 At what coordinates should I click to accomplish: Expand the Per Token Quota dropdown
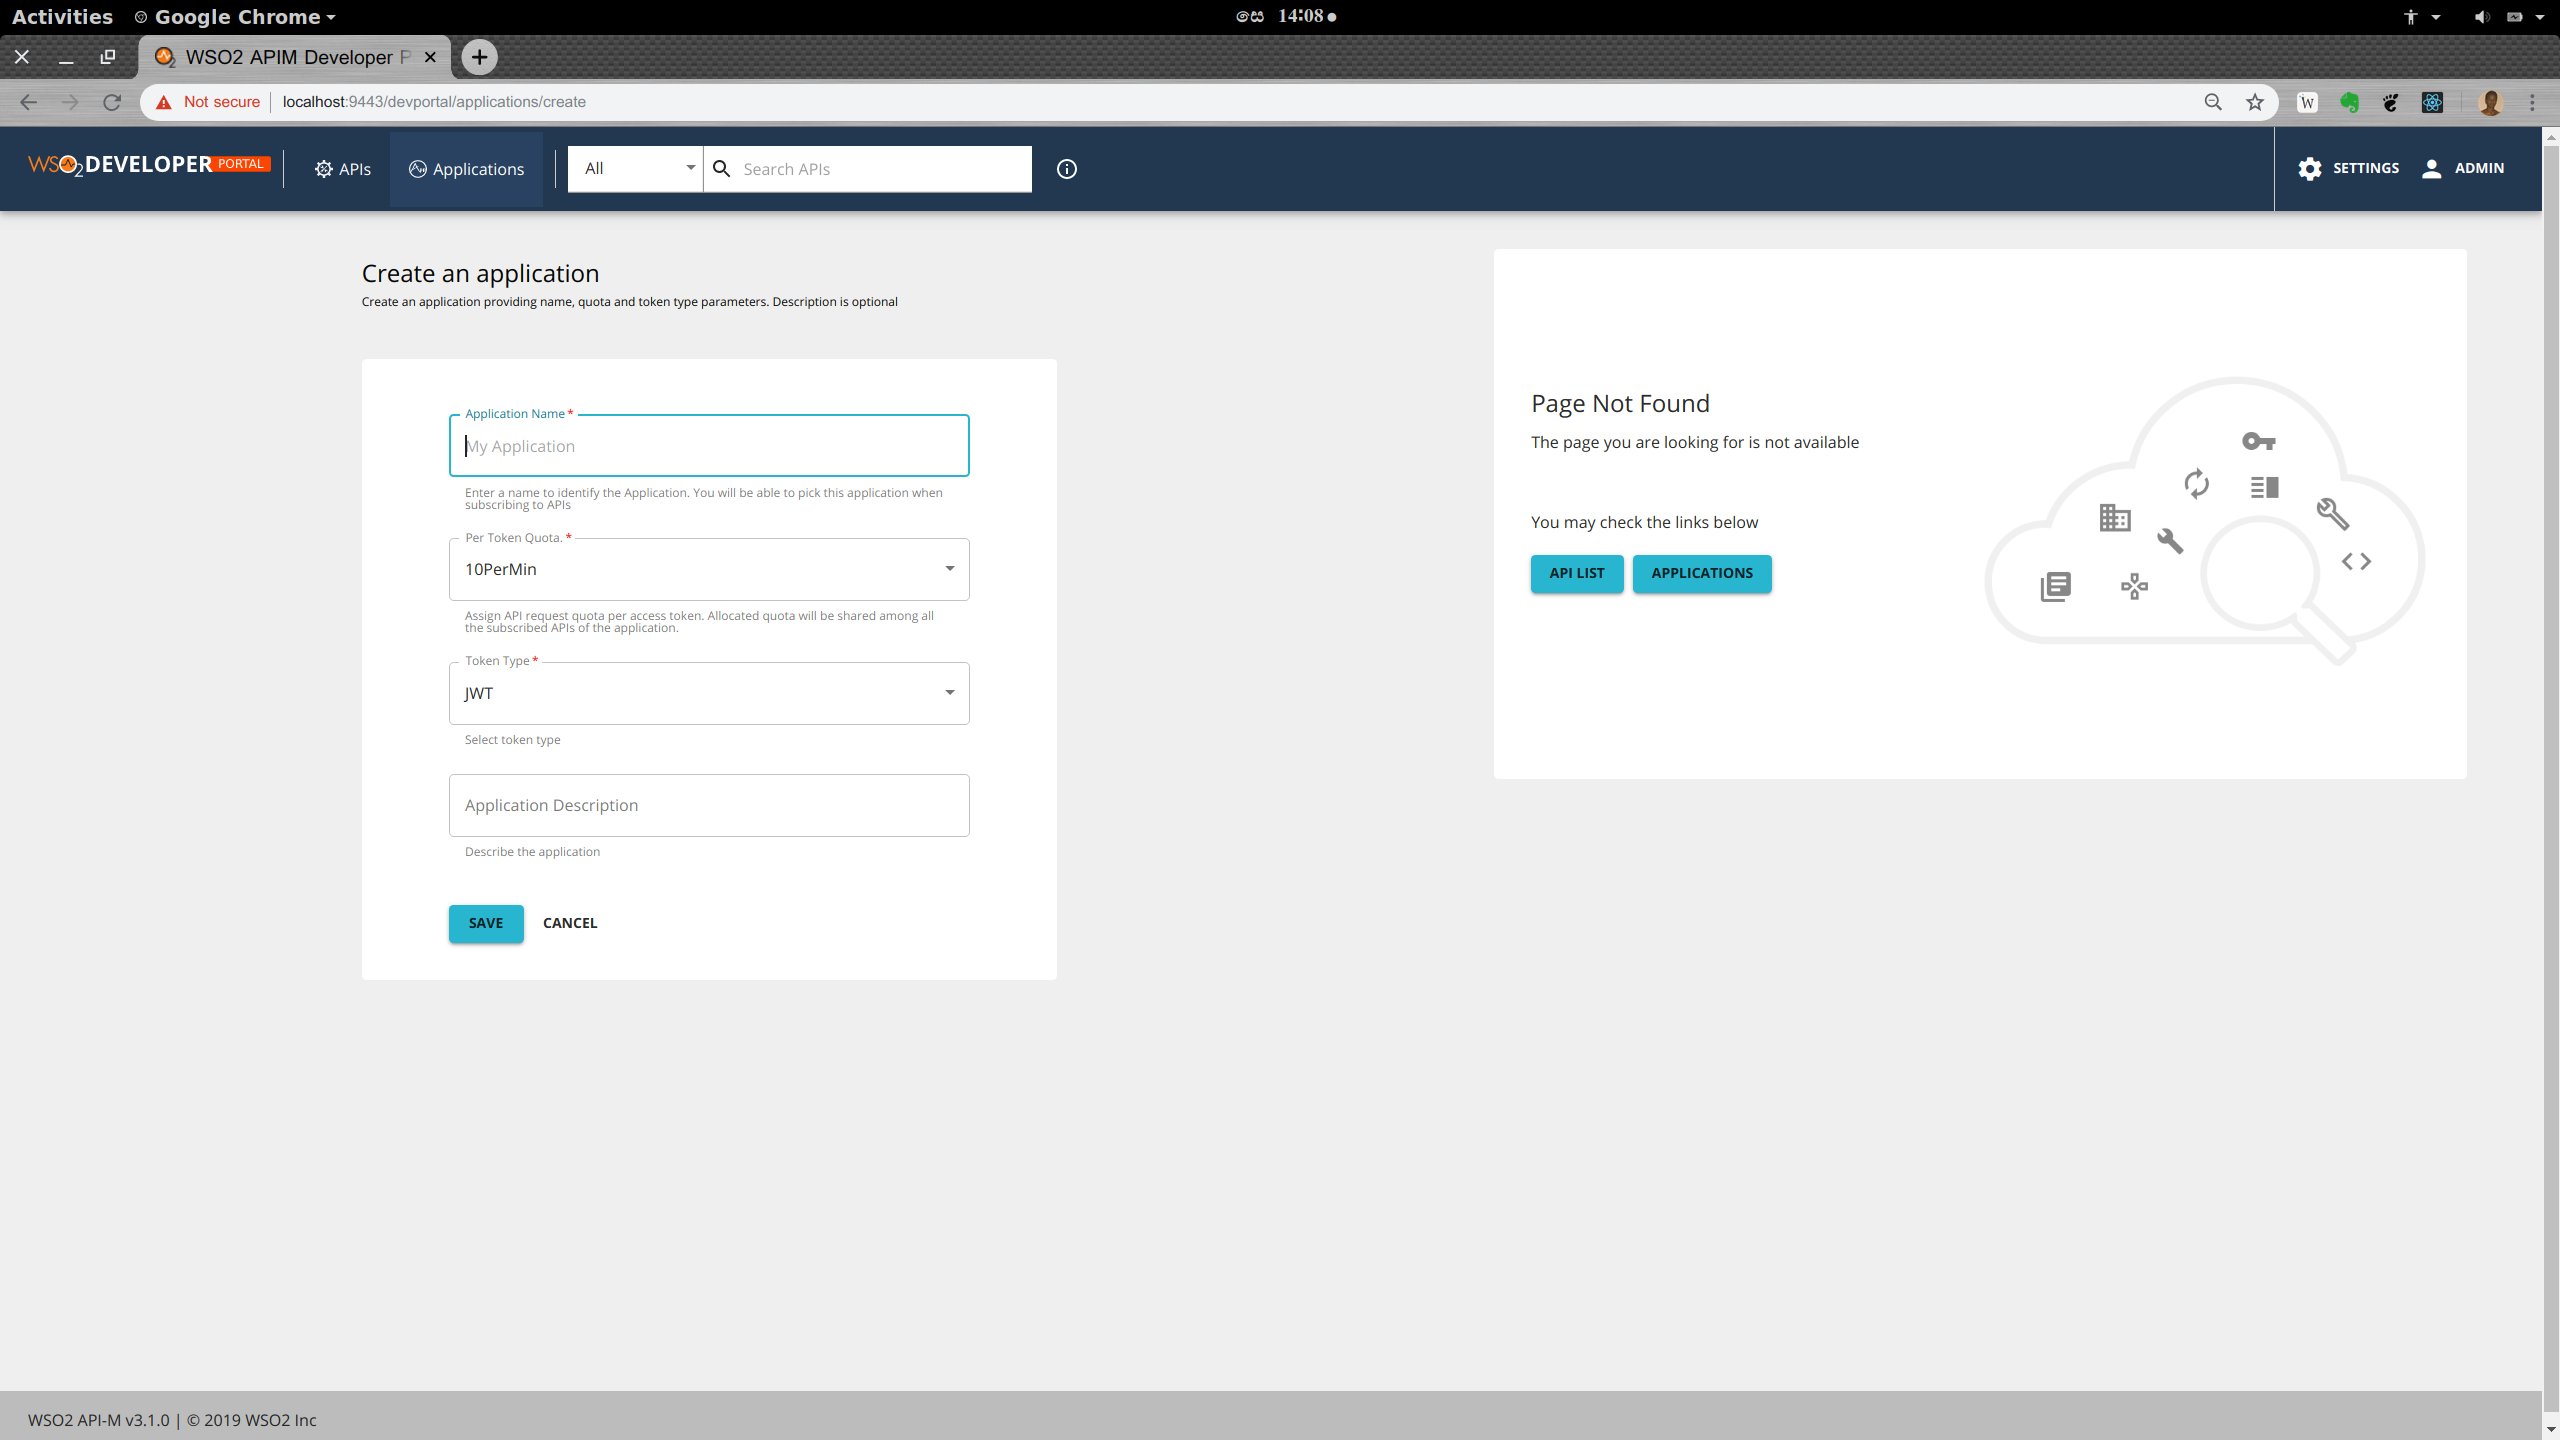tap(708, 569)
